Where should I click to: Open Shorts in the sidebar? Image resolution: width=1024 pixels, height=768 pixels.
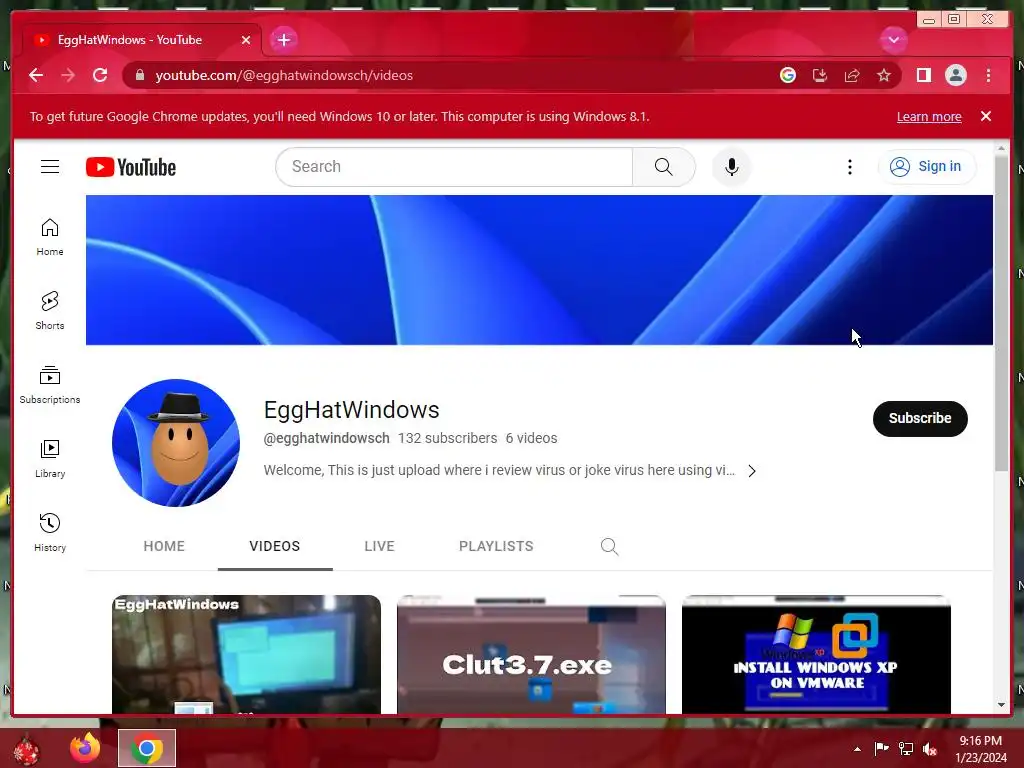[x=50, y=311]
